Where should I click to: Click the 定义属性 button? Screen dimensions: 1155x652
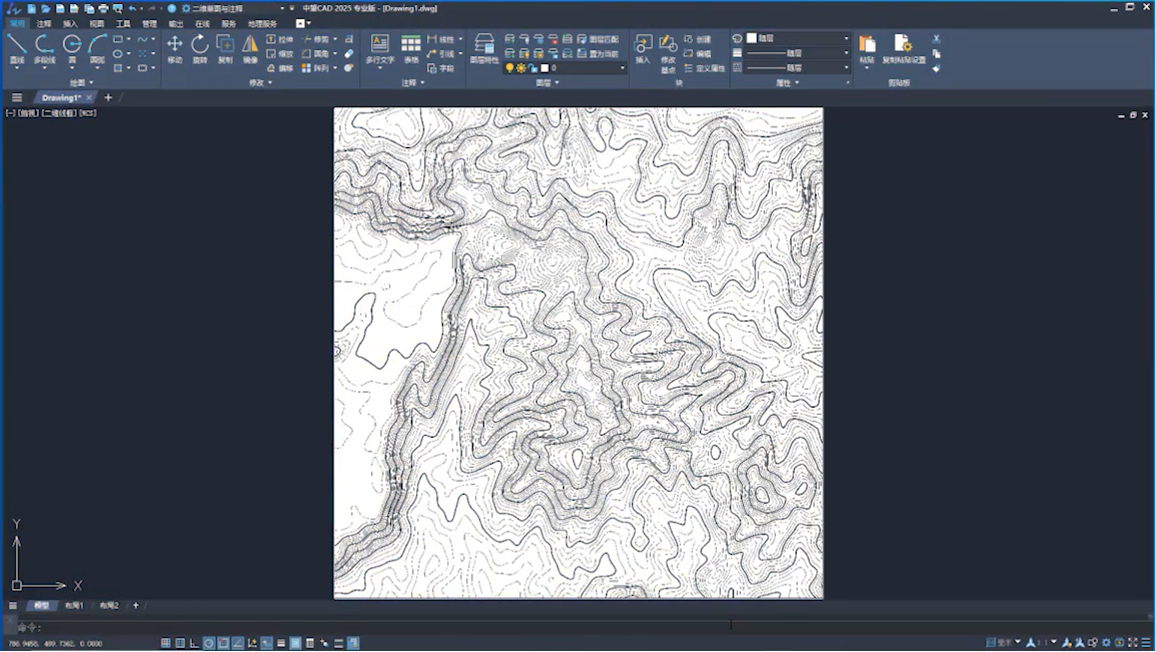click(705, 68)
